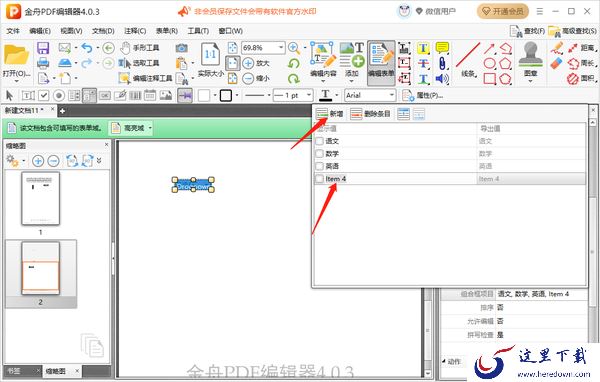This screenshot has height=382, width=600.
Task: Tick the checkbox for Item 4
Action: 320,179
